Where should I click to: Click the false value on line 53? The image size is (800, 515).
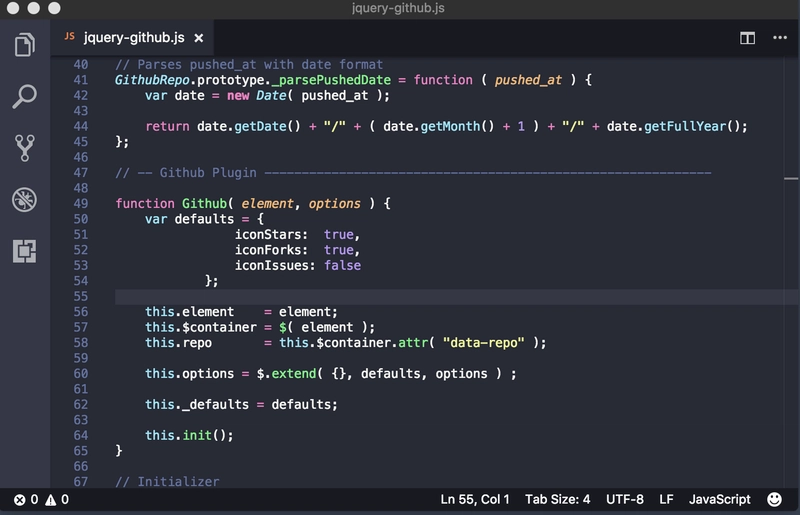click(342, 265)
